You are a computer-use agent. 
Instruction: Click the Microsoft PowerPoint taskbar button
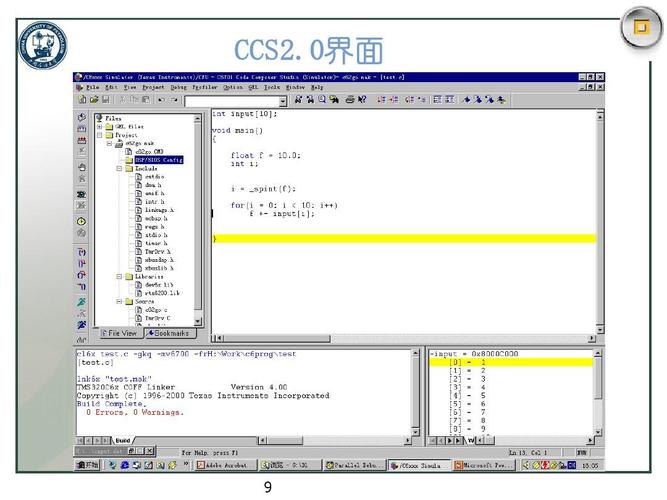484,466
